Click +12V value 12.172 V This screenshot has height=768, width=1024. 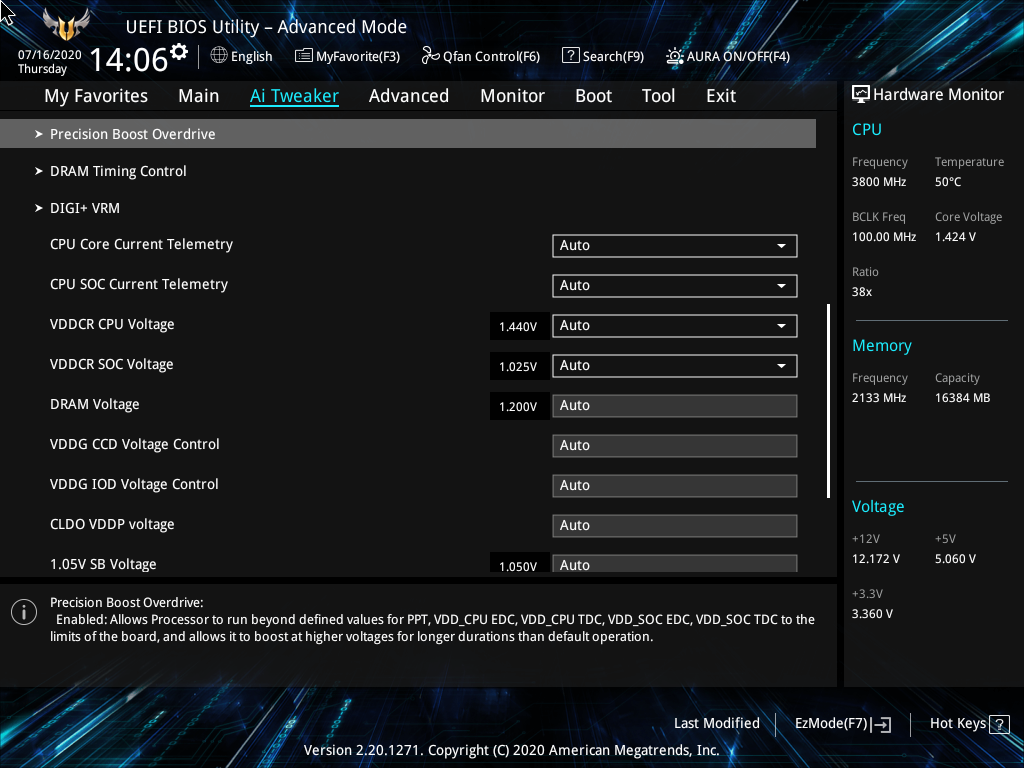click(x=876, y=559)
